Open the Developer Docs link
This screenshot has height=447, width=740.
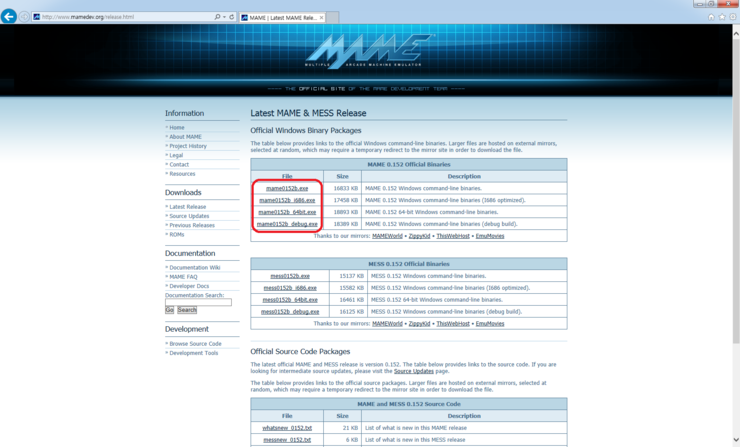[x=189, y=286]
